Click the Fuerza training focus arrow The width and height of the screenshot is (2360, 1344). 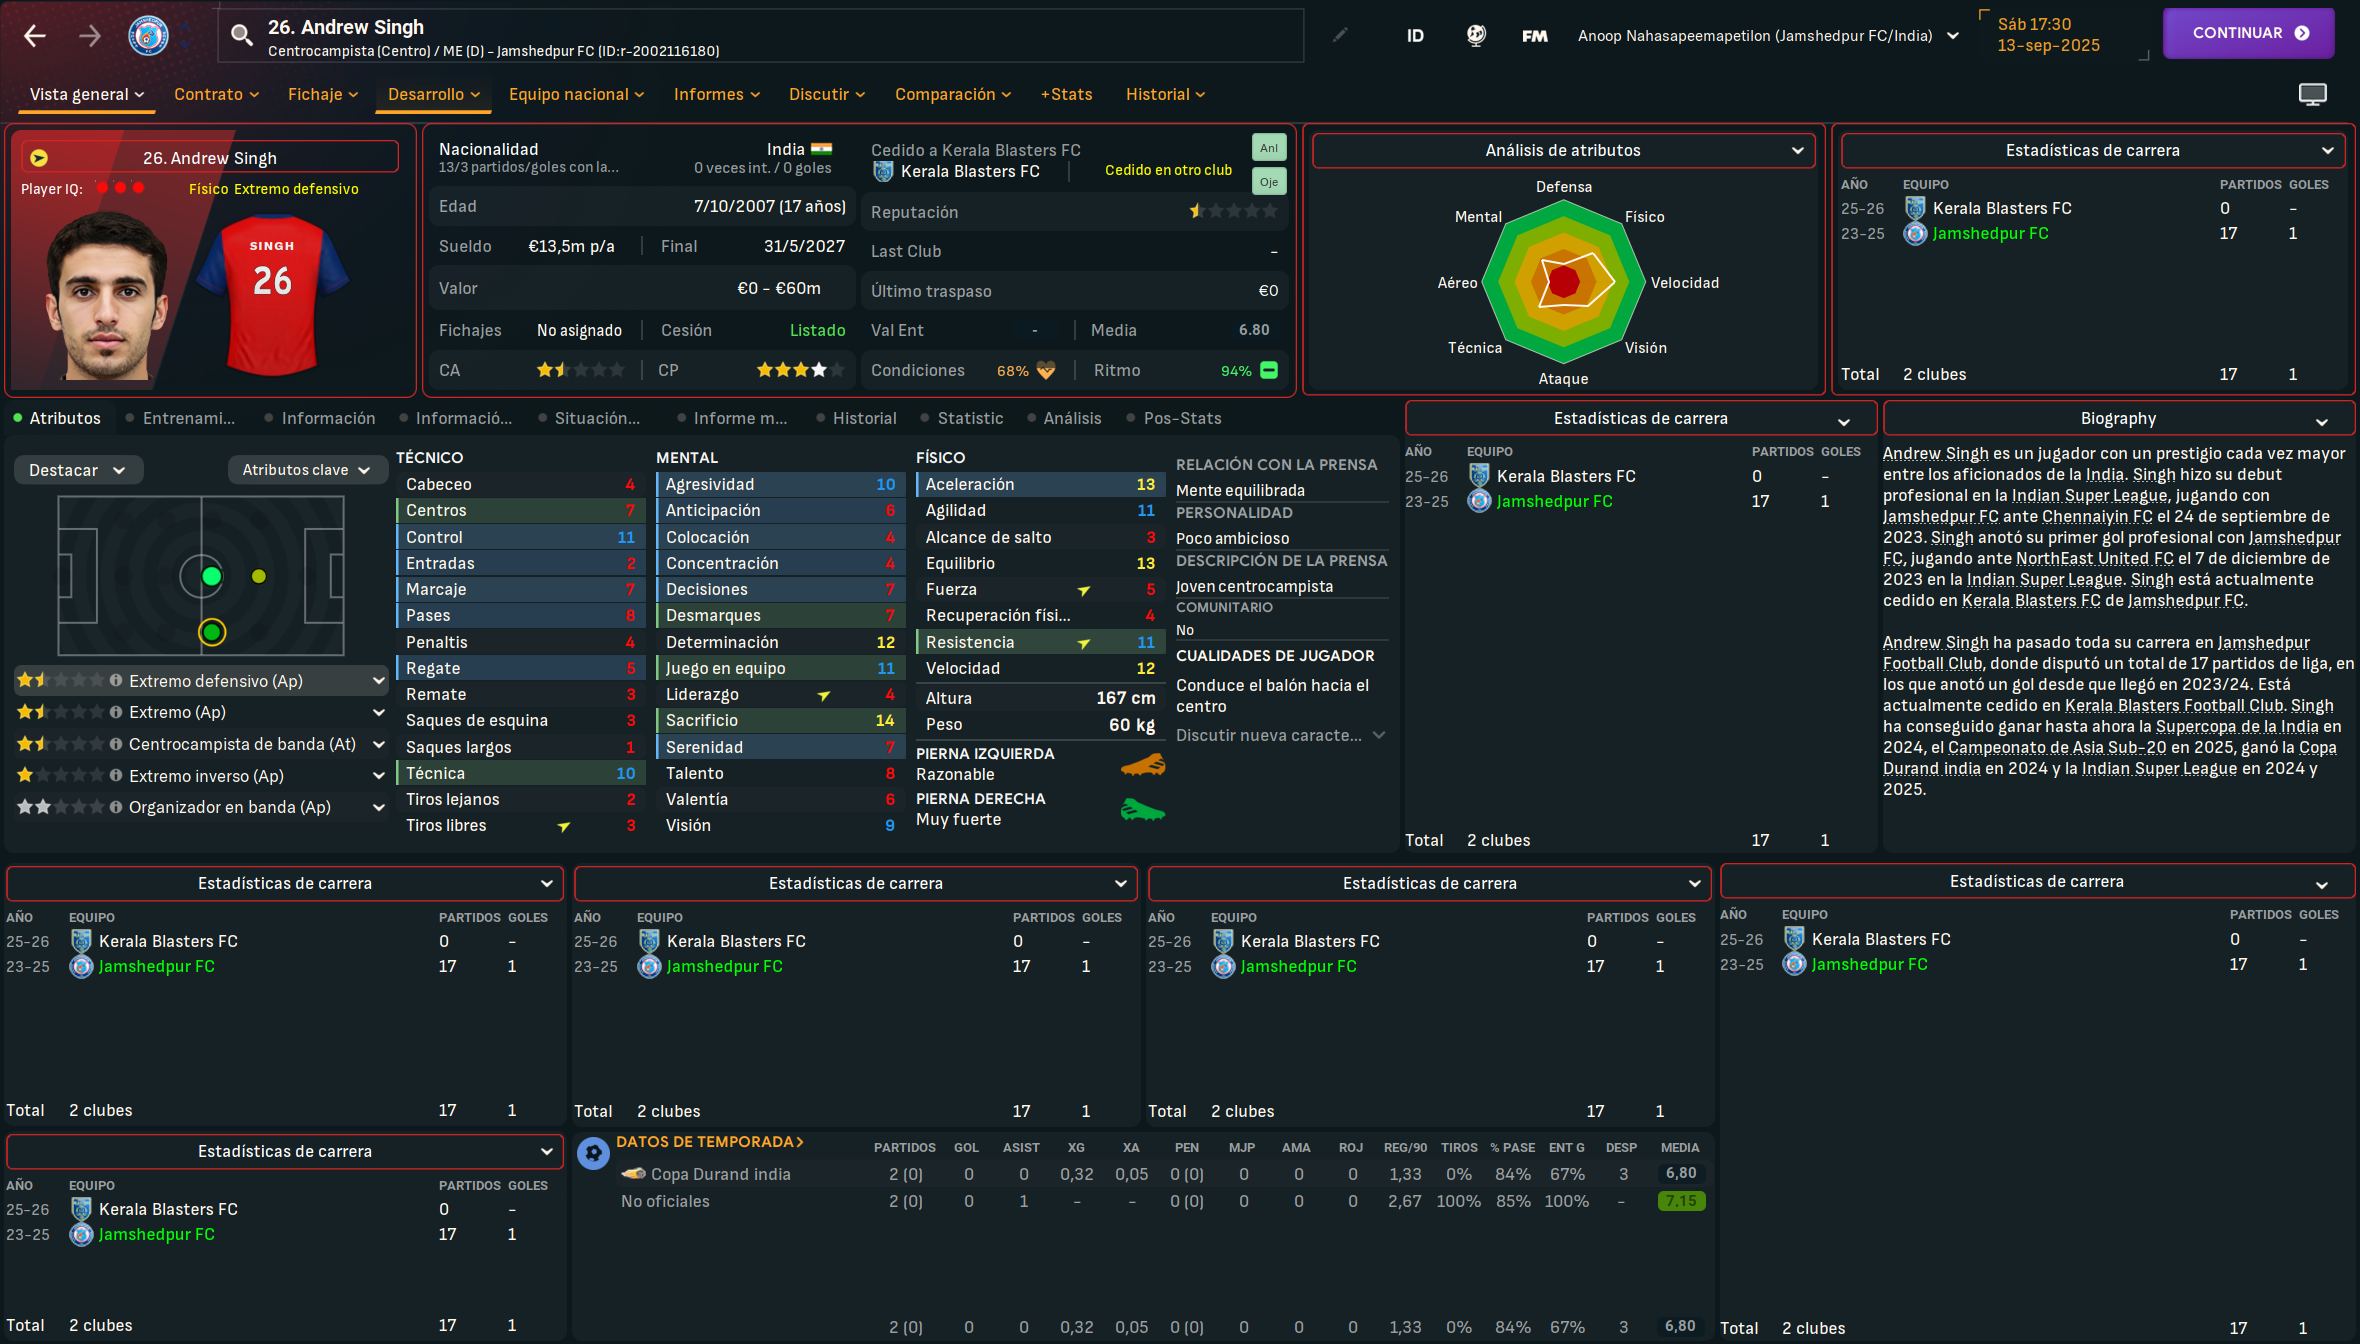pyautogui.click(x=1084, y=590)
